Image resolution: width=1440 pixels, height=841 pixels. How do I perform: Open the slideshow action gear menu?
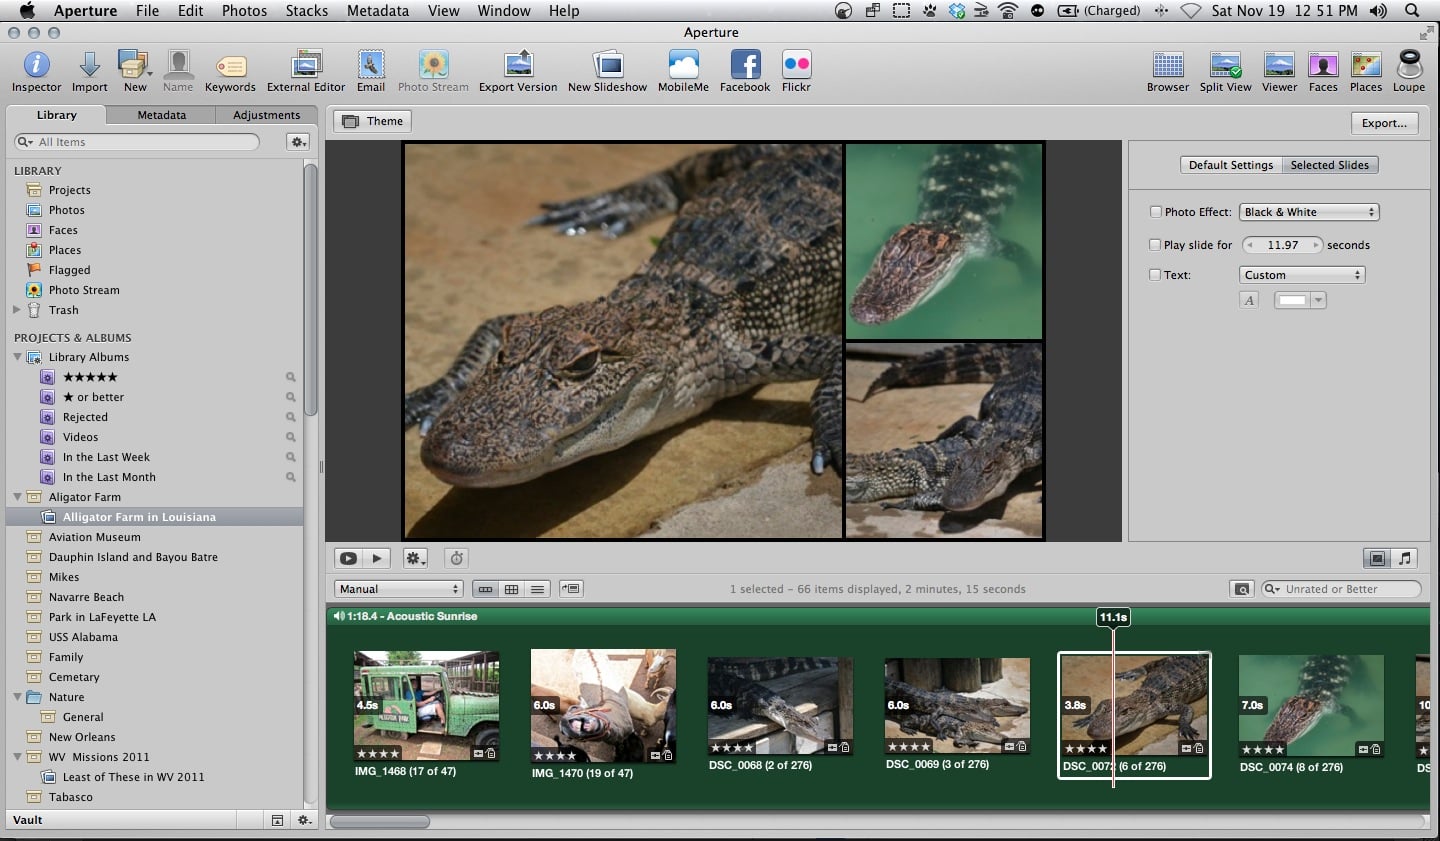click(415, 559)
